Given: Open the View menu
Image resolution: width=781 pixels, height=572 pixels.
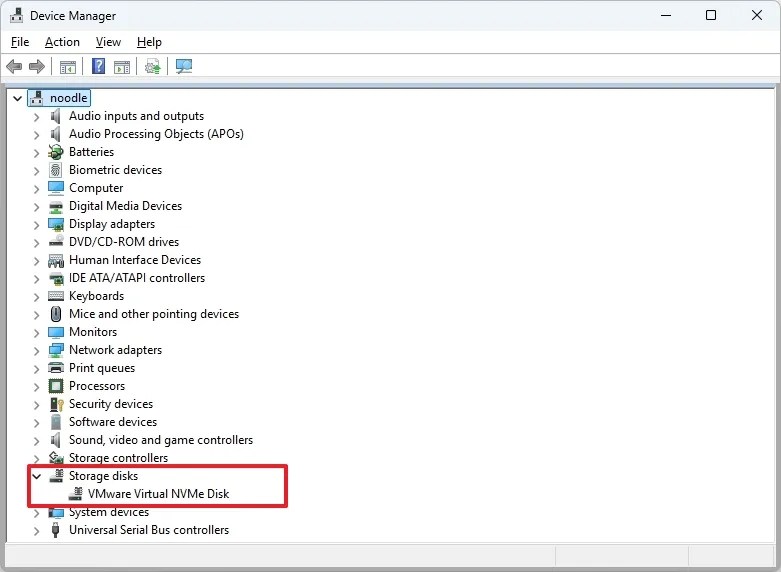Looking at the screenshot, I should (x=108, y=42).
